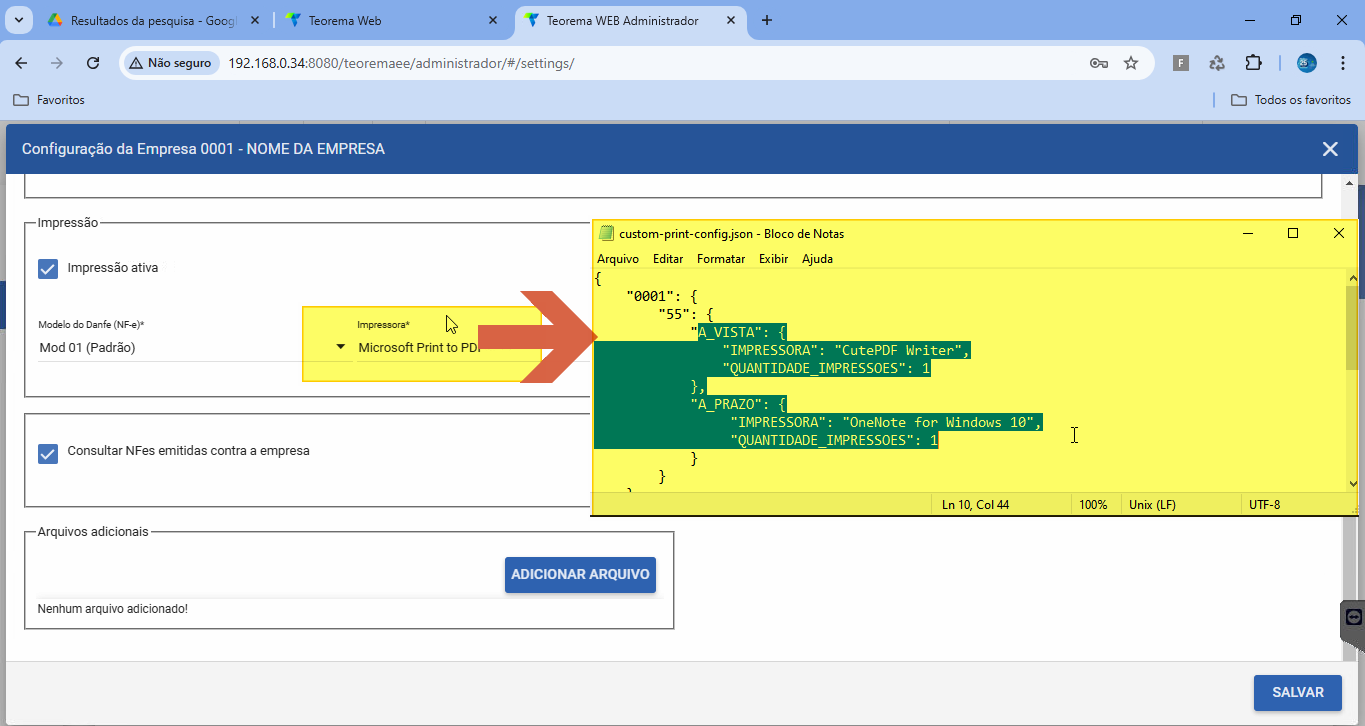
Task: Go forward in browser history
Action: [57, 63]
